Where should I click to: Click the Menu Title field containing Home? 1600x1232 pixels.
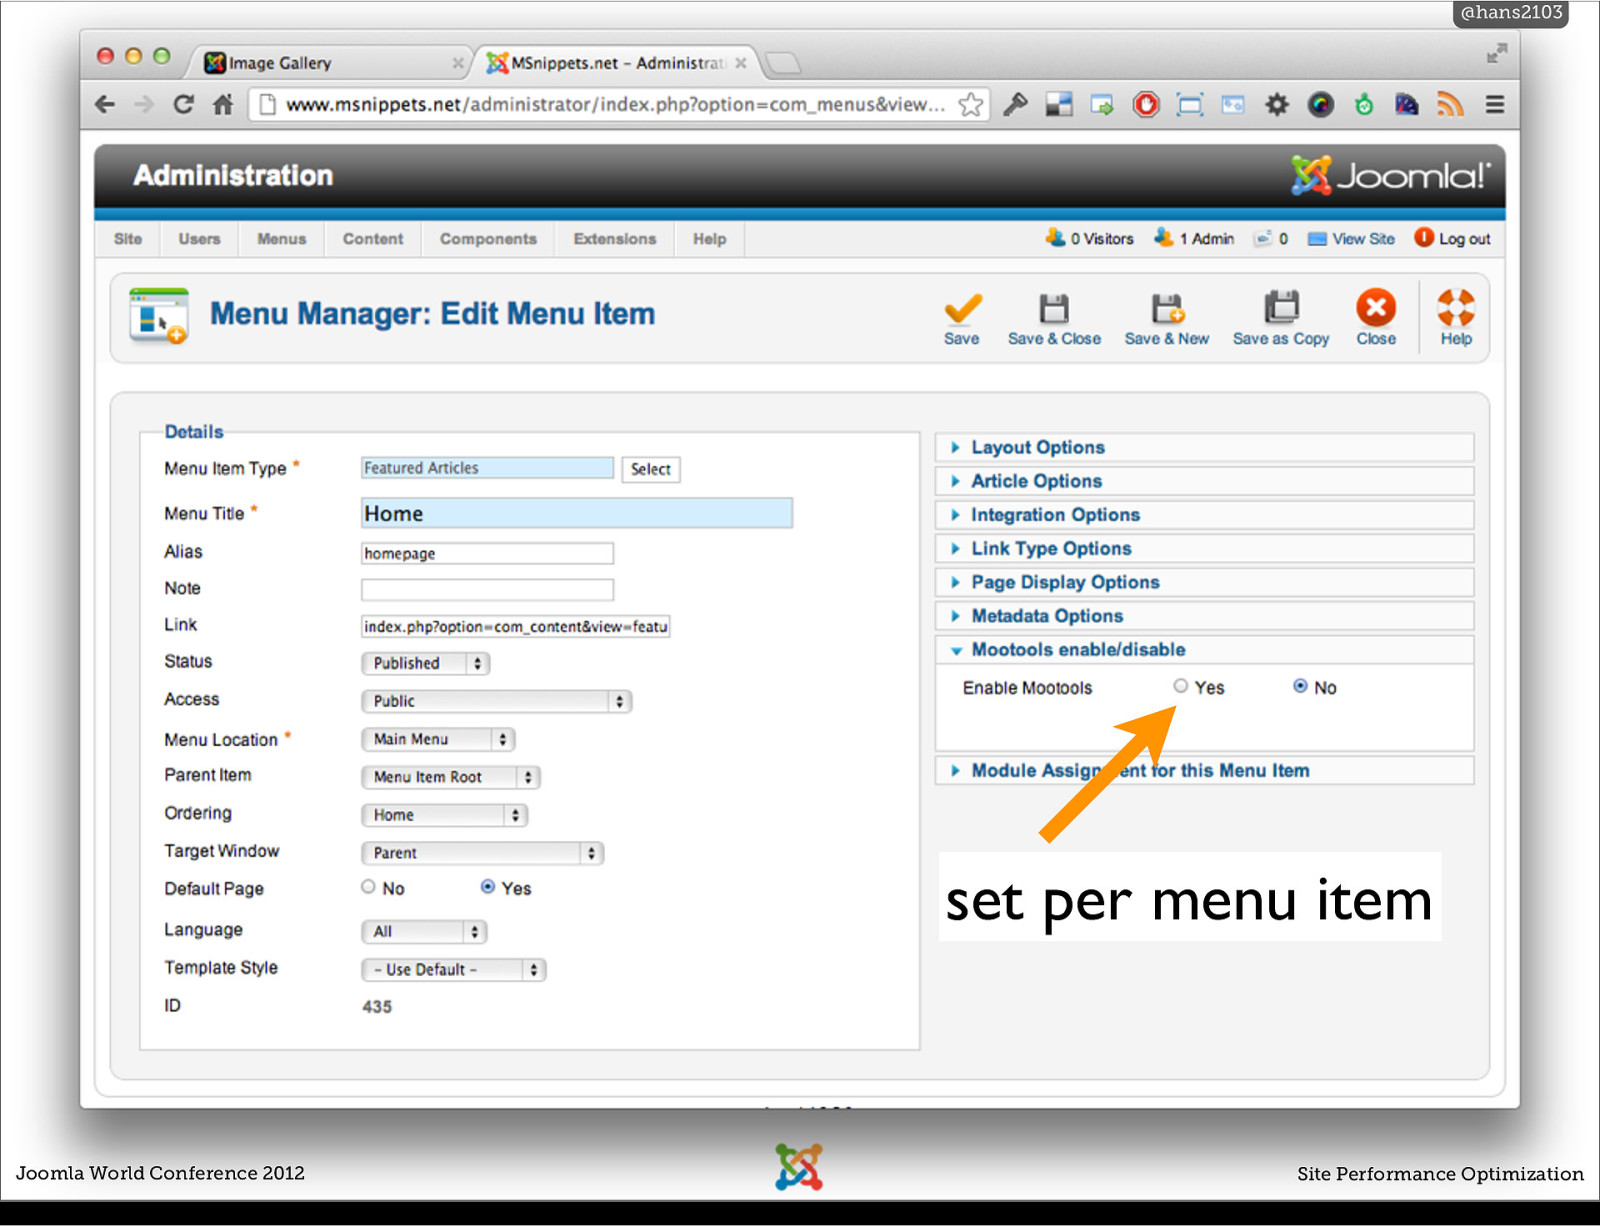[x=577, y=514]
